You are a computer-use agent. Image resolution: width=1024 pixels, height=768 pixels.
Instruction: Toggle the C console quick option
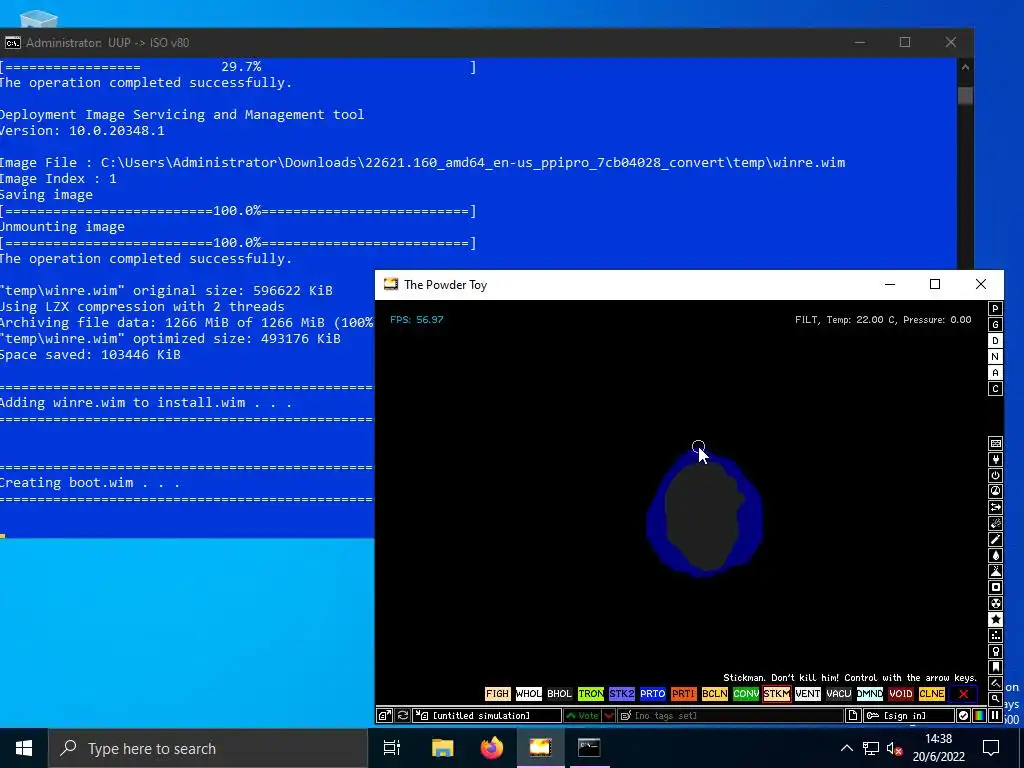(x=995, y=389)
